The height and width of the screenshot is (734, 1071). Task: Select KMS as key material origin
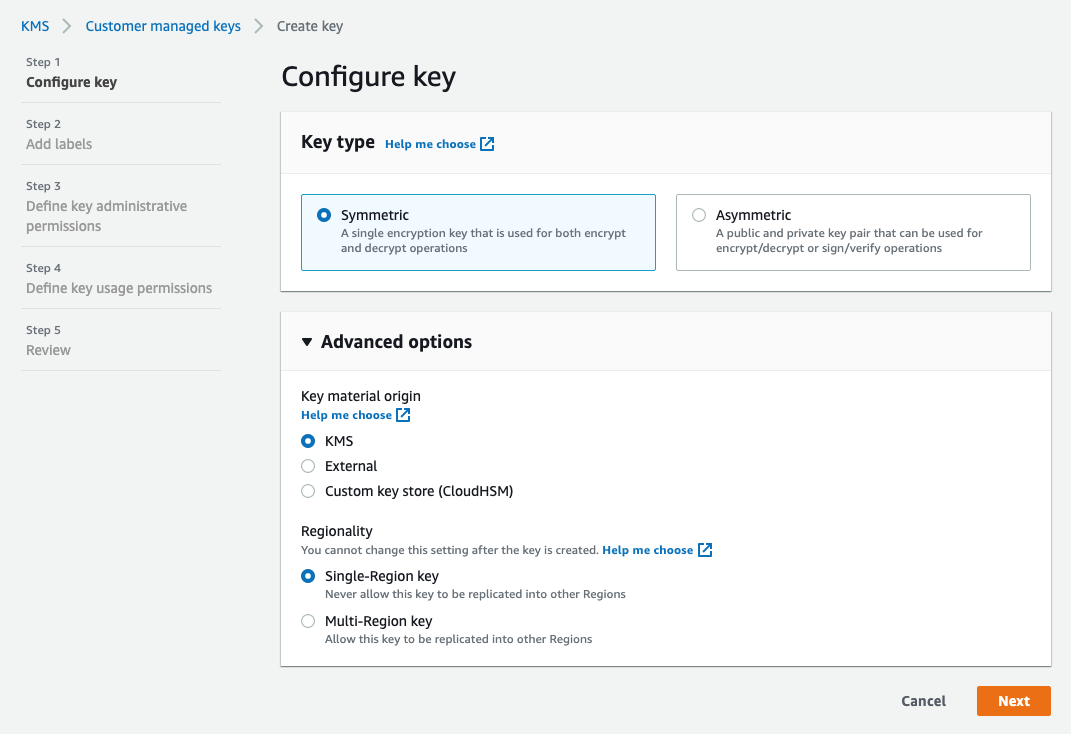tap(308, 441)
